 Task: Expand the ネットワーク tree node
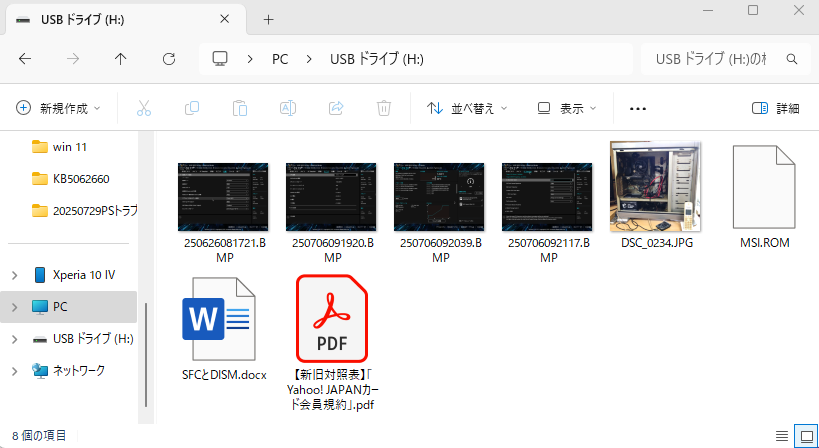pos(15,371)
